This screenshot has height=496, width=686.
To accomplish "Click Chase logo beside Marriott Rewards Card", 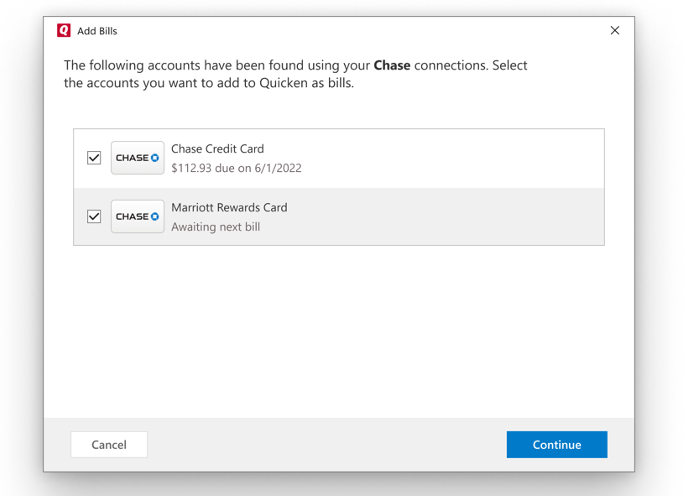I will pyautogui.click(x=137, y=217).
